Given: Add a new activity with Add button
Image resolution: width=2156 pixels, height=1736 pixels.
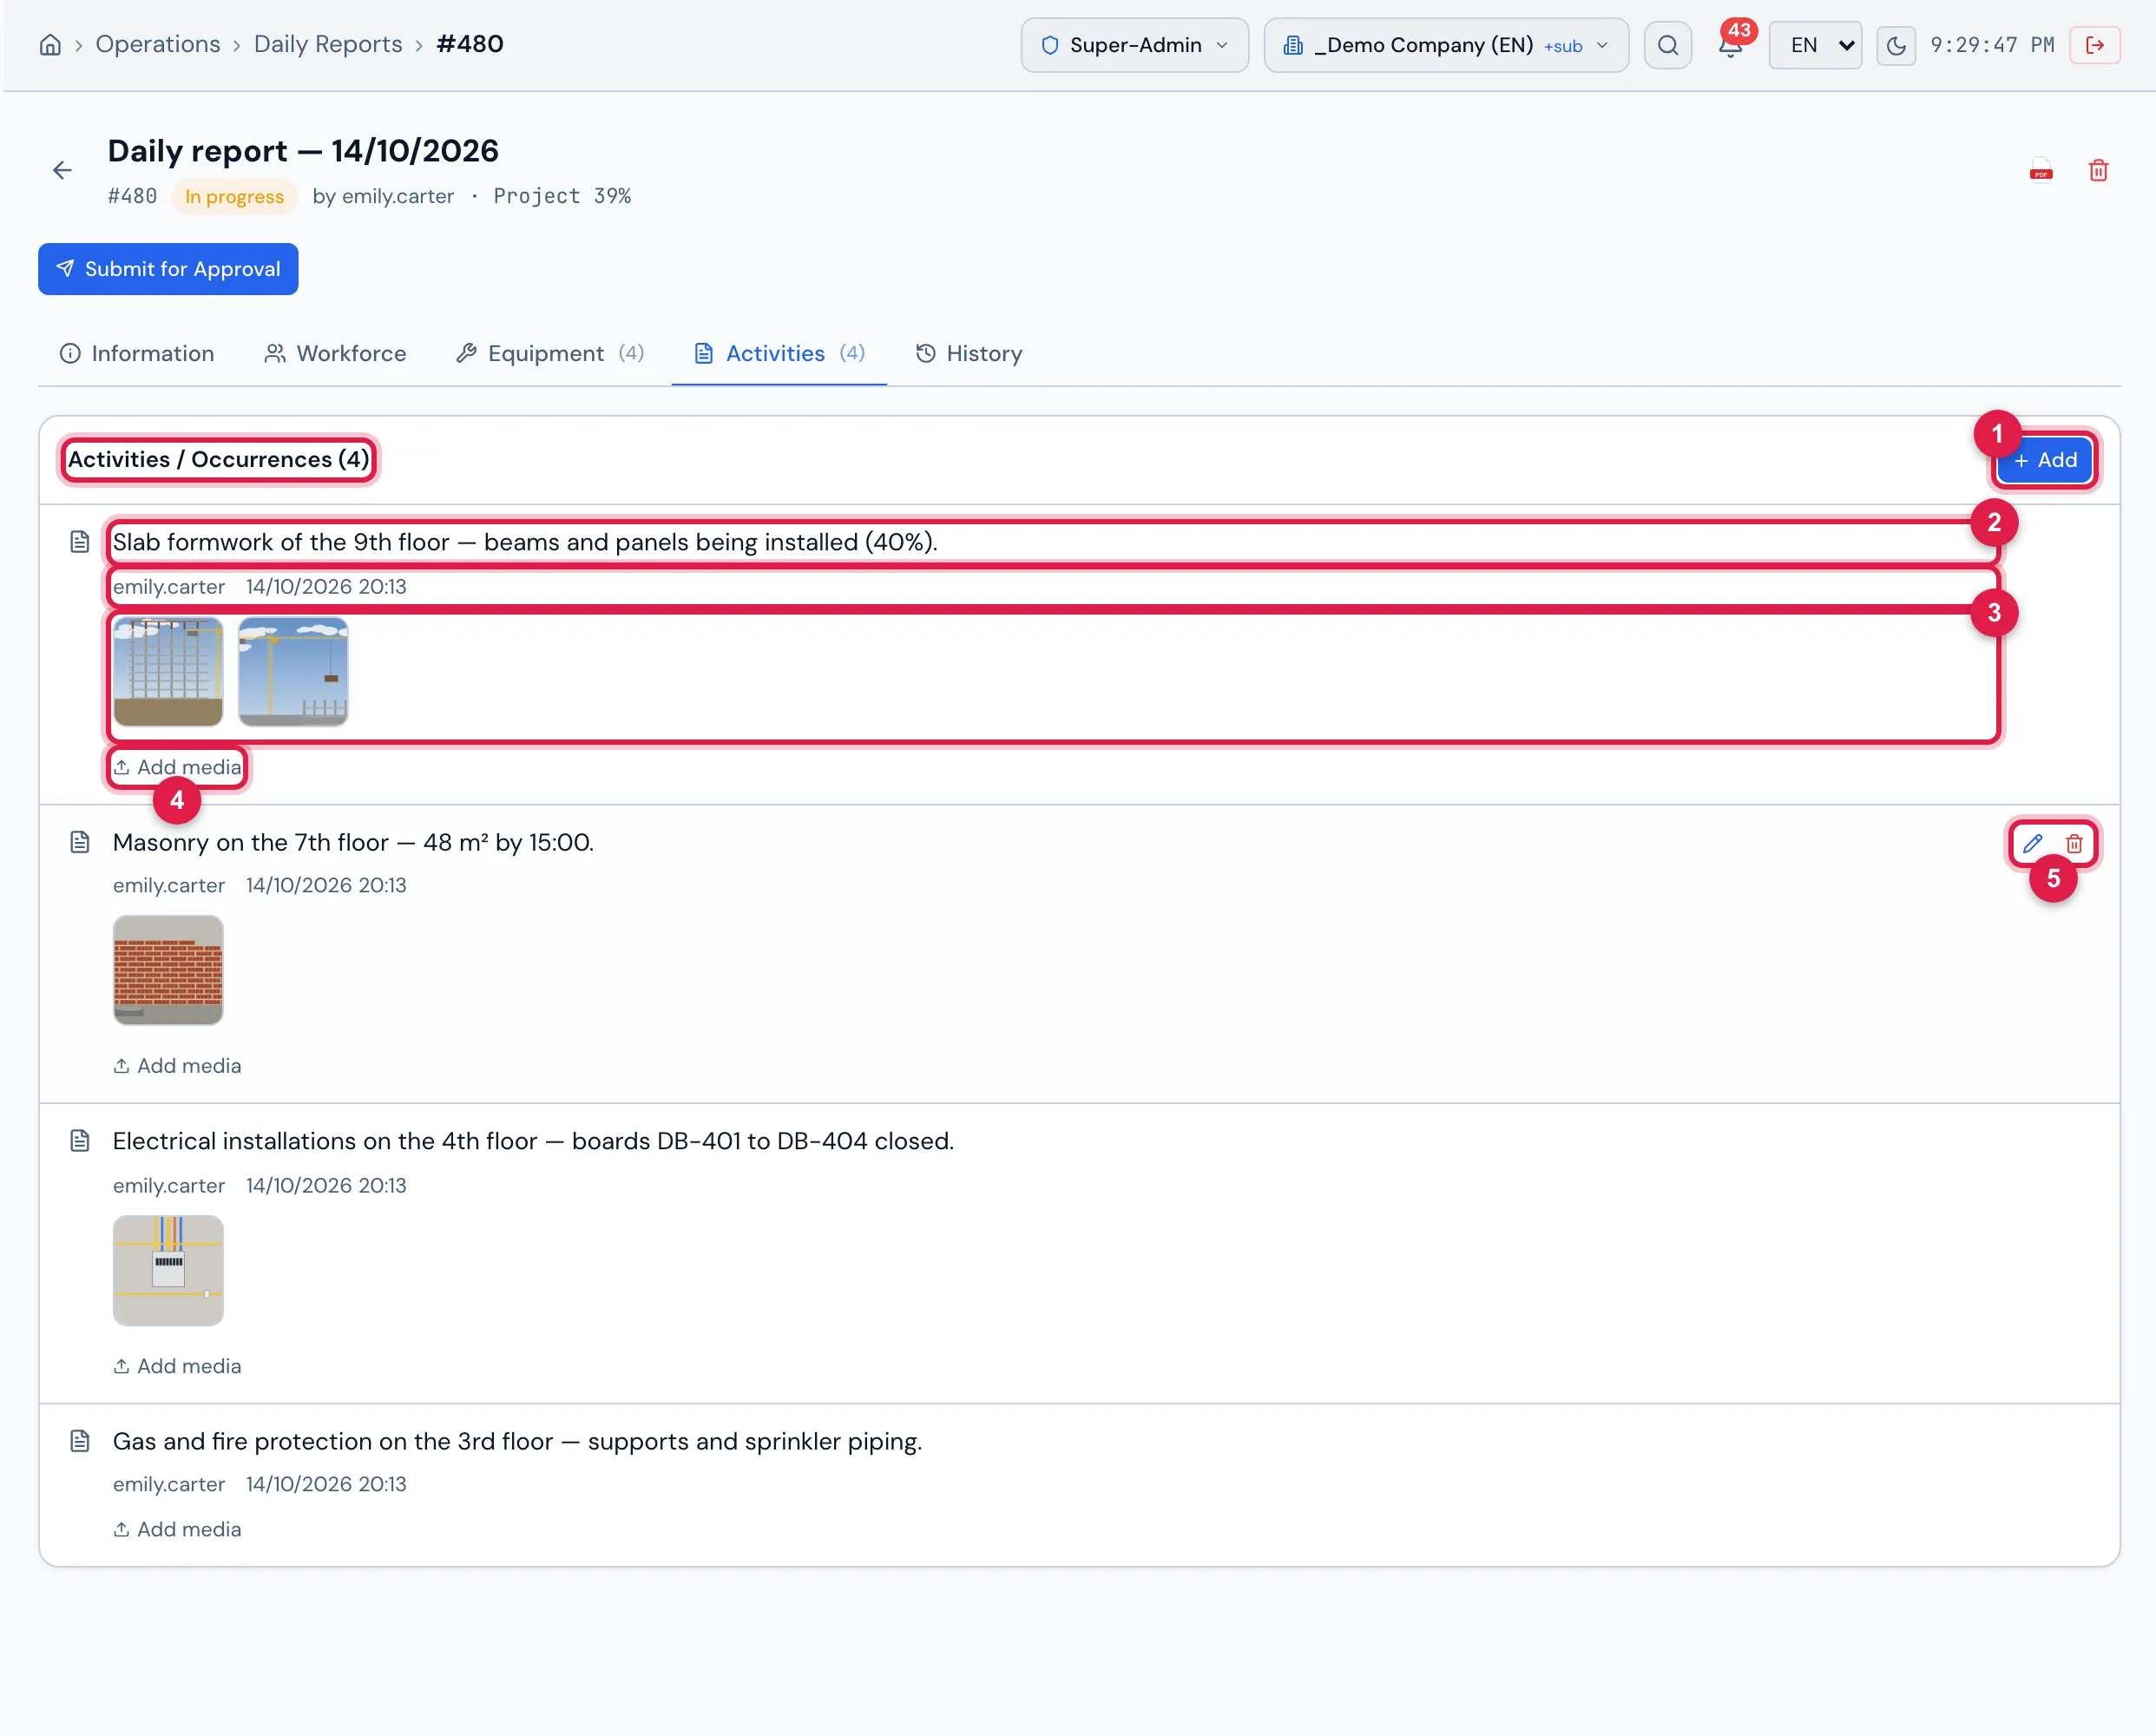Looking at the screenshot, I should (2045, 460).
